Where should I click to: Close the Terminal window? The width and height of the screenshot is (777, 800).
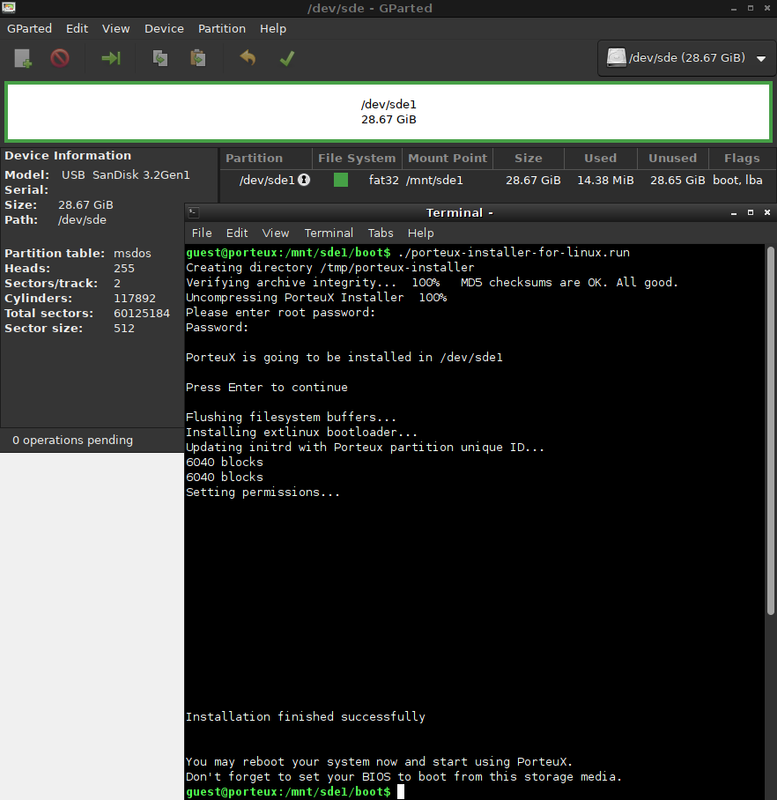point(767,212)
